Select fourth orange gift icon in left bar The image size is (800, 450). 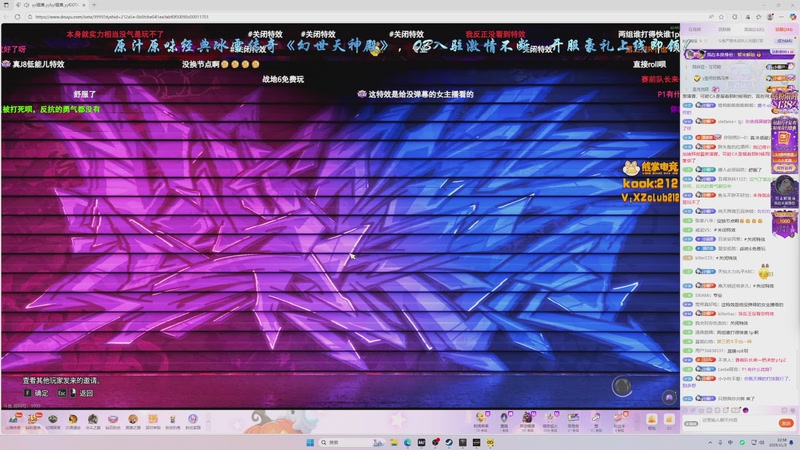[x=73, y=420]
